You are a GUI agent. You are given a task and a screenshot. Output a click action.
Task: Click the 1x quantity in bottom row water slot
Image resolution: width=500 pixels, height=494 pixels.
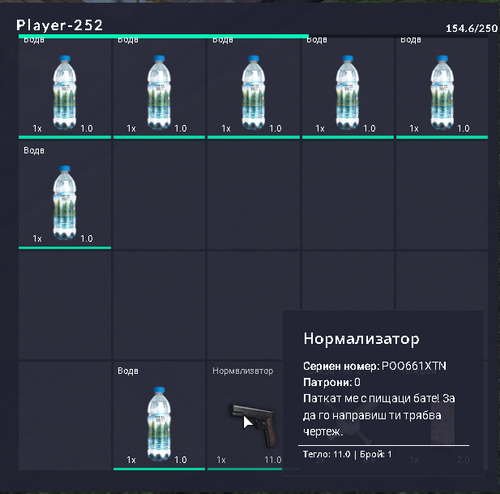[x=131, y=460]
